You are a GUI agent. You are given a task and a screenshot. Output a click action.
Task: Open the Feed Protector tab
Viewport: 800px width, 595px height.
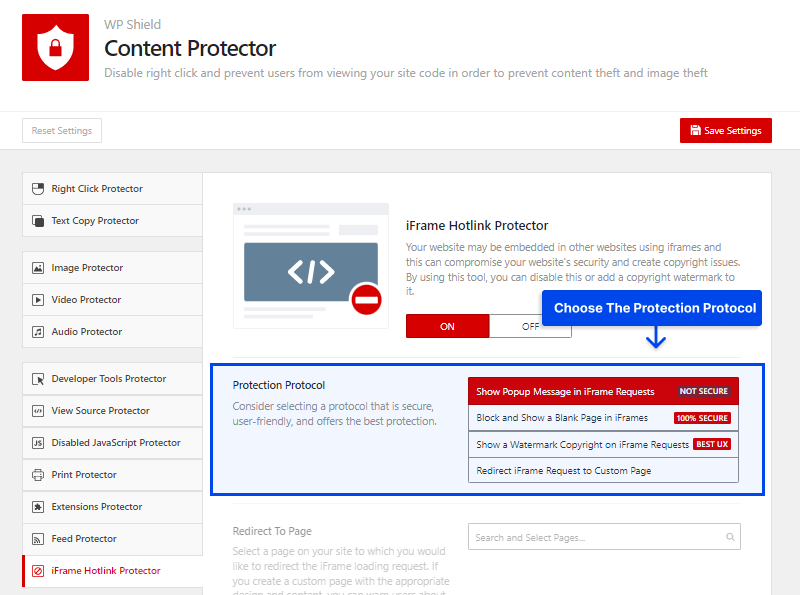pos(112,539)
